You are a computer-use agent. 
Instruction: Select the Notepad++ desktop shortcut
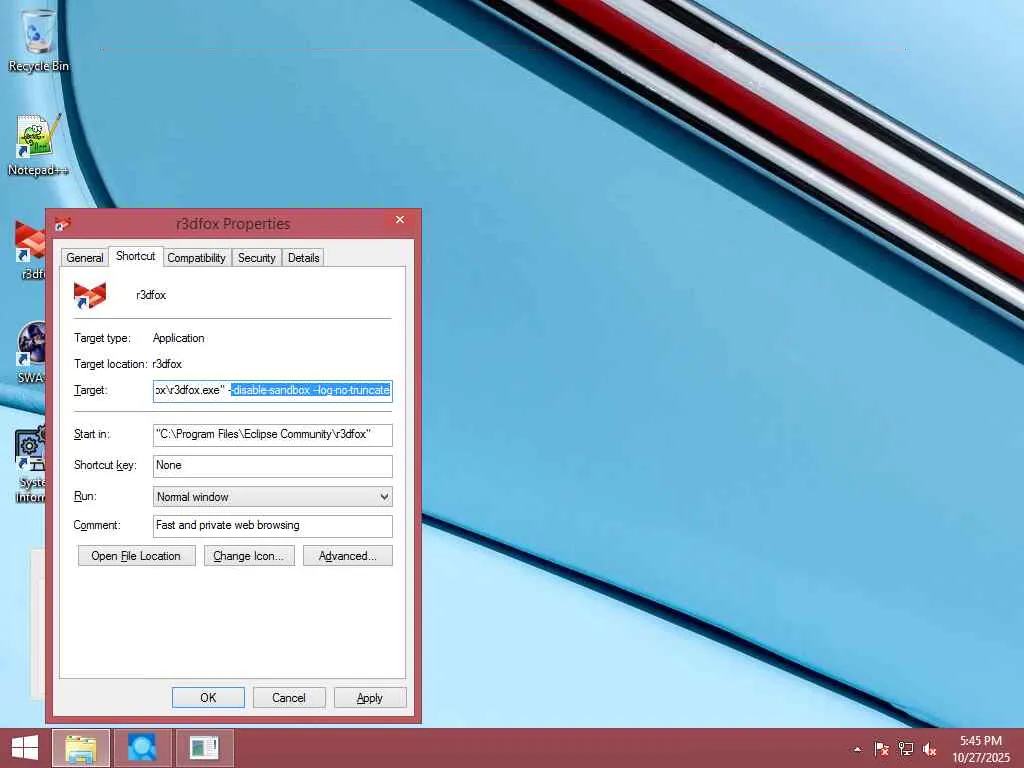point(38,145)
